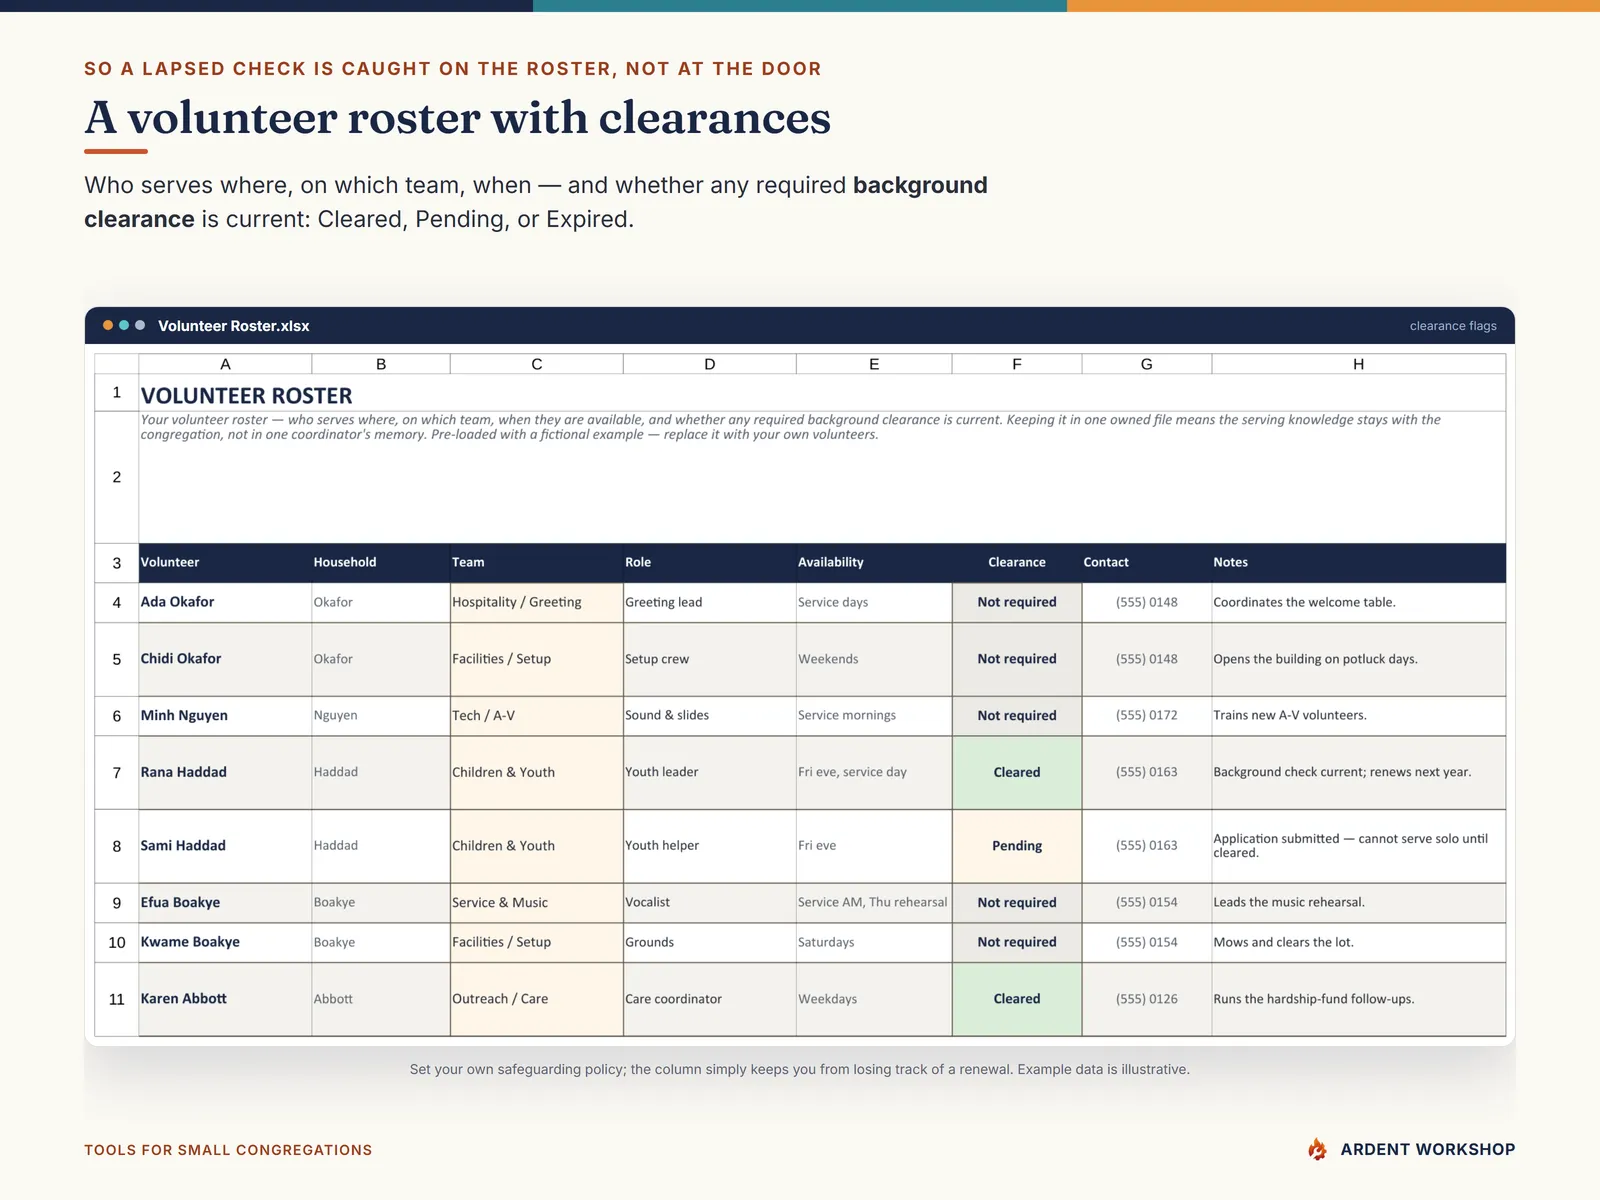The width and height of the screenshot is (1600, 1200).
Task: Click "Cleared" in Rana Haddad's row
Action: coord(1017,773)
